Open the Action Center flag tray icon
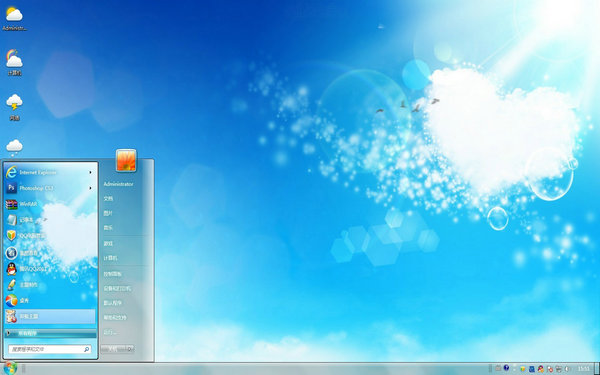The image size is (600, 375). click(x=550, y=369)
